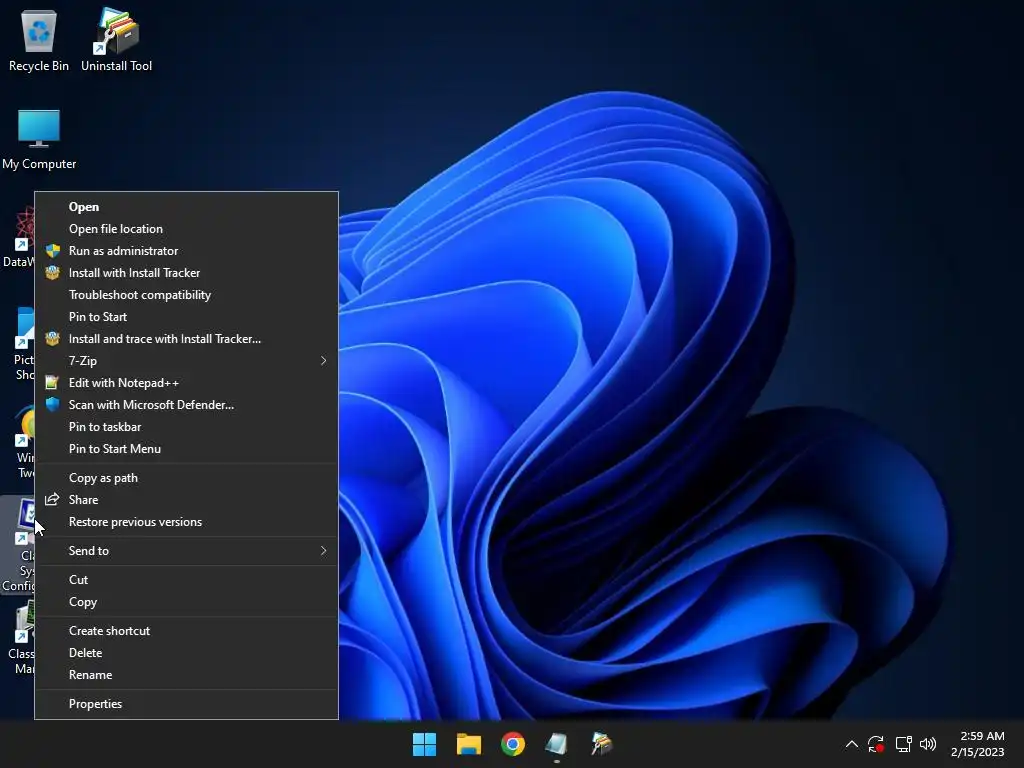
Task: Open the volume speaker tray icon
Action: click(x=928, y=744)
